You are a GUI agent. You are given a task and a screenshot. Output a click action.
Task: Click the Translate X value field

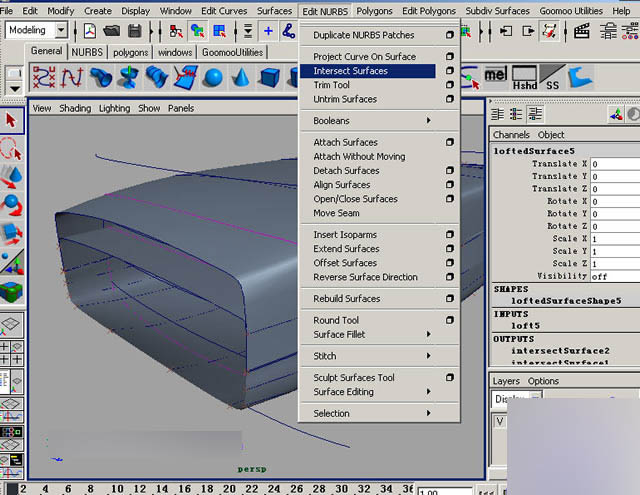click(x=612, y=164)
